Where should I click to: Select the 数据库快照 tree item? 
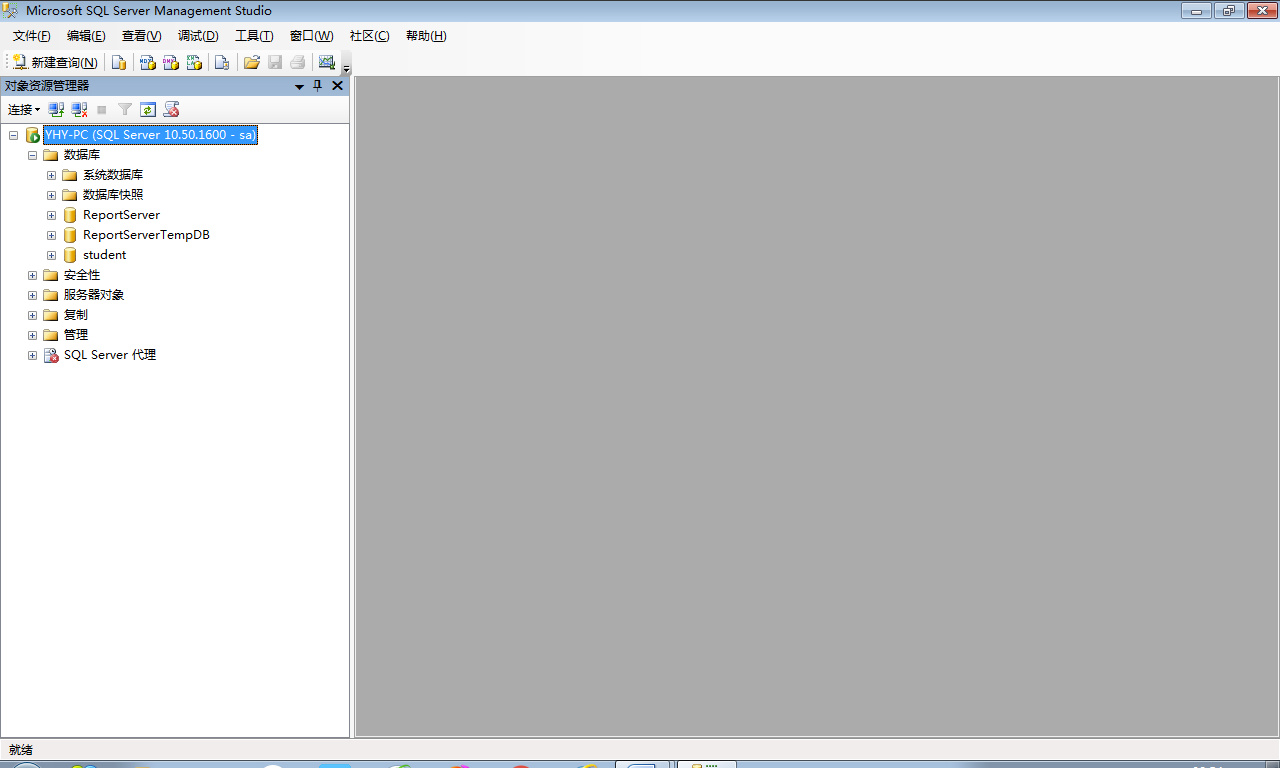click(113, 195)
